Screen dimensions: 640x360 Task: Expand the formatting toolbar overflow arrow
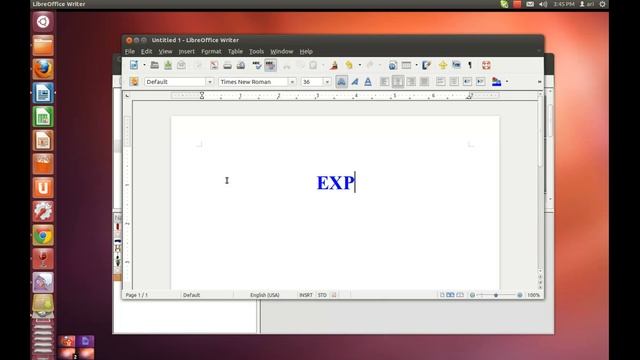pos(540,82)
